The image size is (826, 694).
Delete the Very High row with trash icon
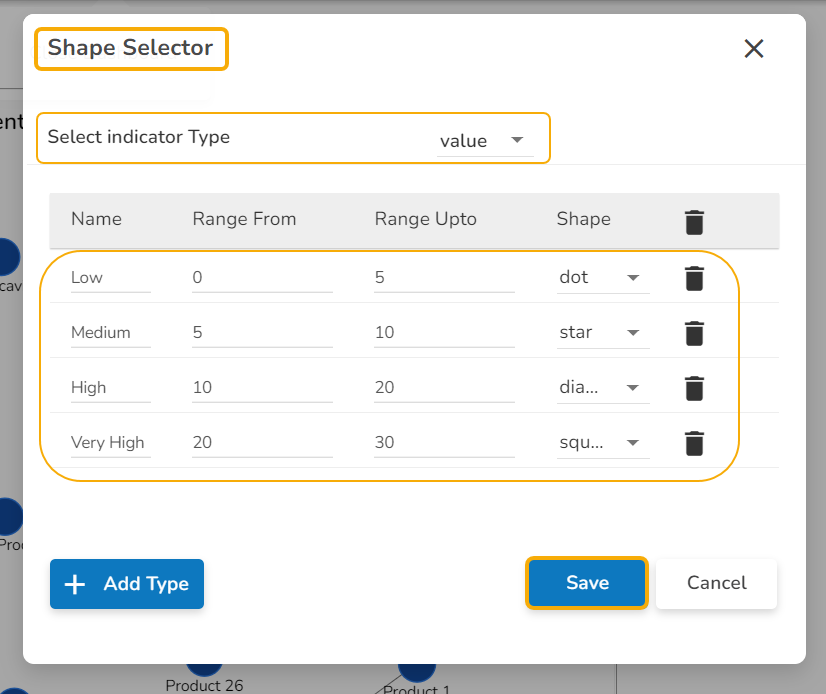coord(695,443)
